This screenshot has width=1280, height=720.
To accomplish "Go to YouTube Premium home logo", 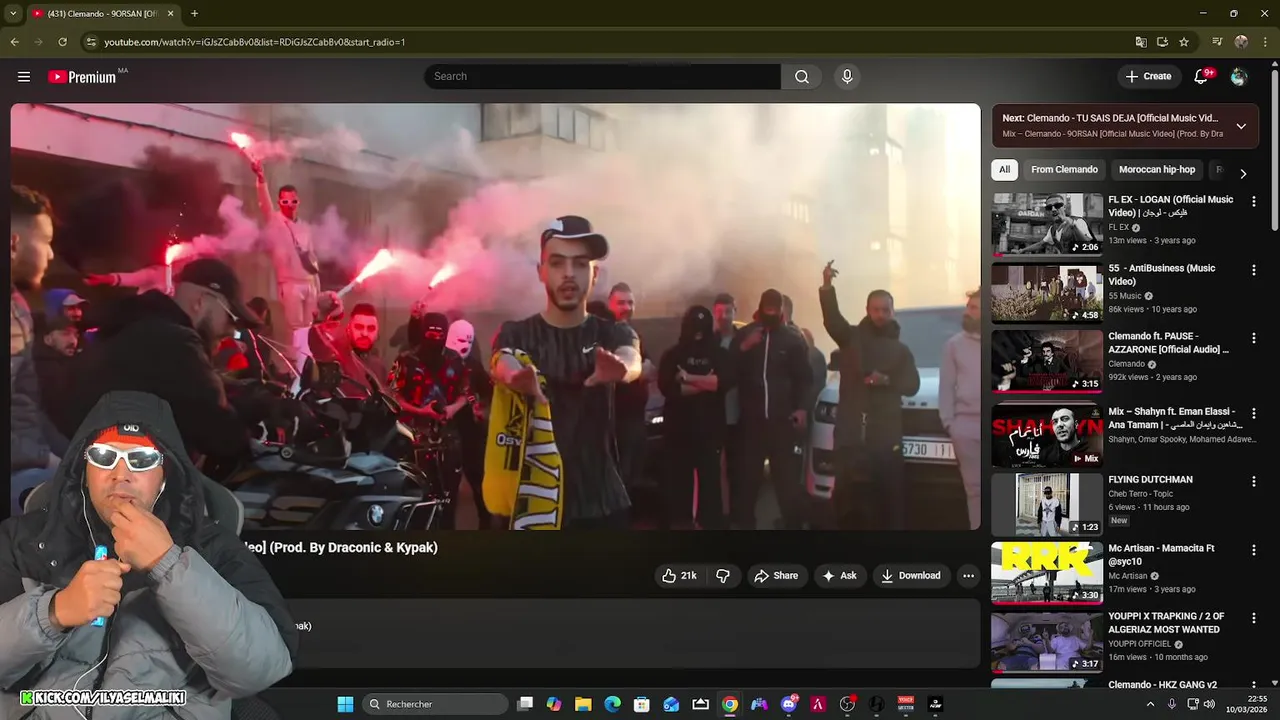I will click(82, 77).
